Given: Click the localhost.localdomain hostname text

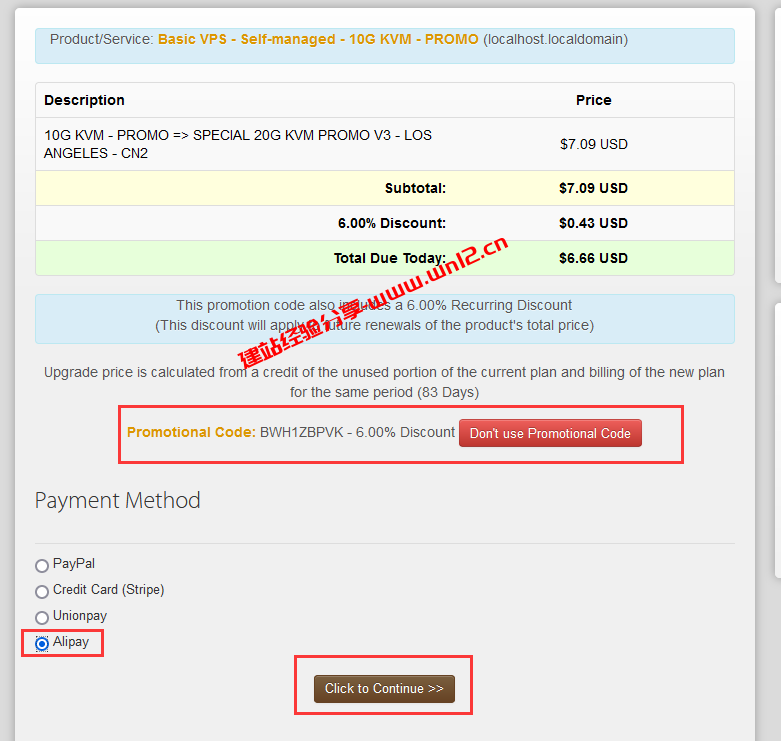Looking at the screenshot, I should click(555, 40).
